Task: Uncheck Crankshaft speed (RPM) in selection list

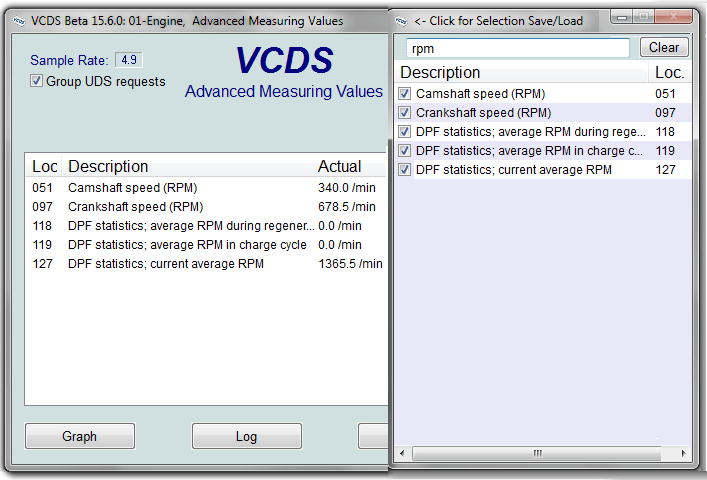Action: pos(404,113)
